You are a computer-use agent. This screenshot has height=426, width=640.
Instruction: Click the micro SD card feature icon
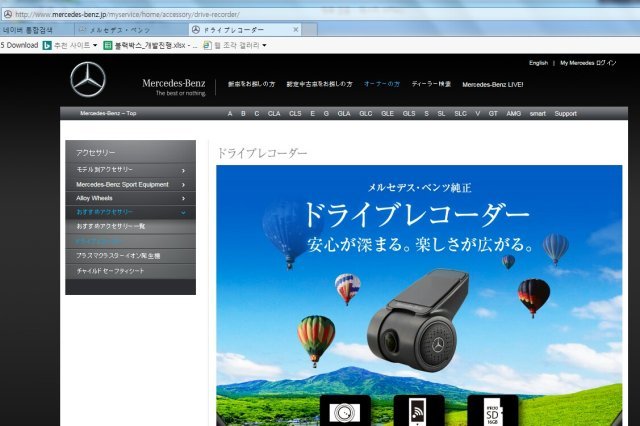492,411
